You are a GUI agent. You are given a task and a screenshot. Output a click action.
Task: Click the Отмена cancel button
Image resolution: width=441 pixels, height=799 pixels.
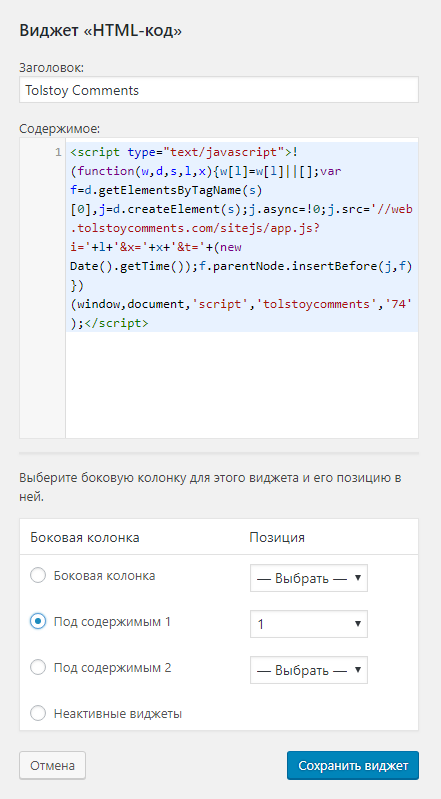tap(53, 765)
